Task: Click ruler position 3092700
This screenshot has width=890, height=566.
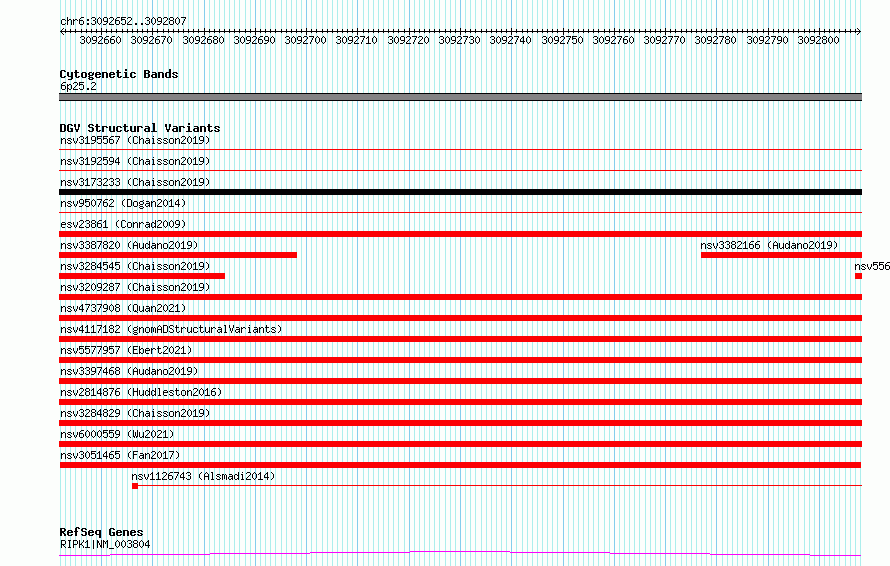Action: 305,40
